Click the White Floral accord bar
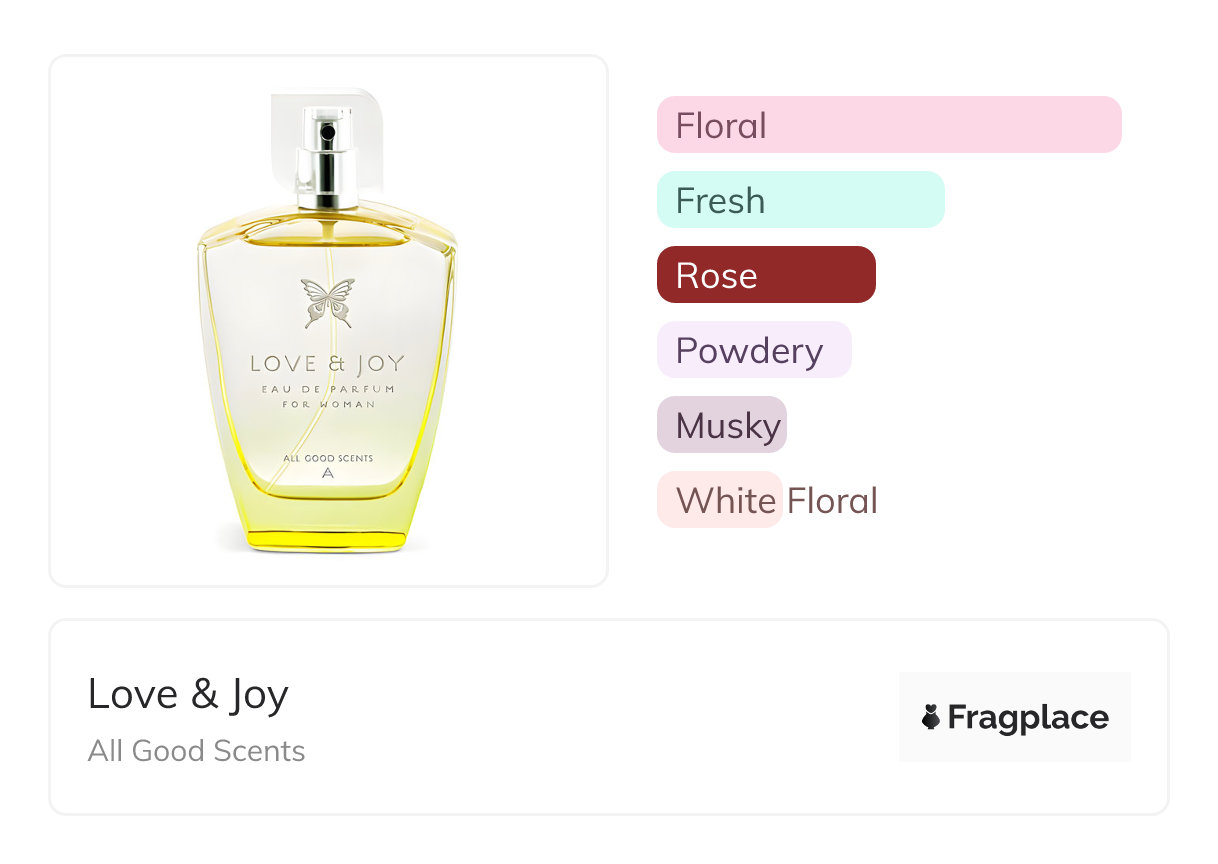The image size is (1218, 864). coord(719,500)
